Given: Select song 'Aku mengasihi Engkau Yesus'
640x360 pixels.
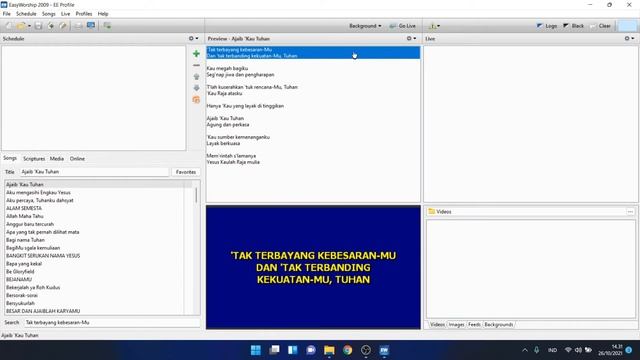Looking at the screenshot, I should 38,192.
